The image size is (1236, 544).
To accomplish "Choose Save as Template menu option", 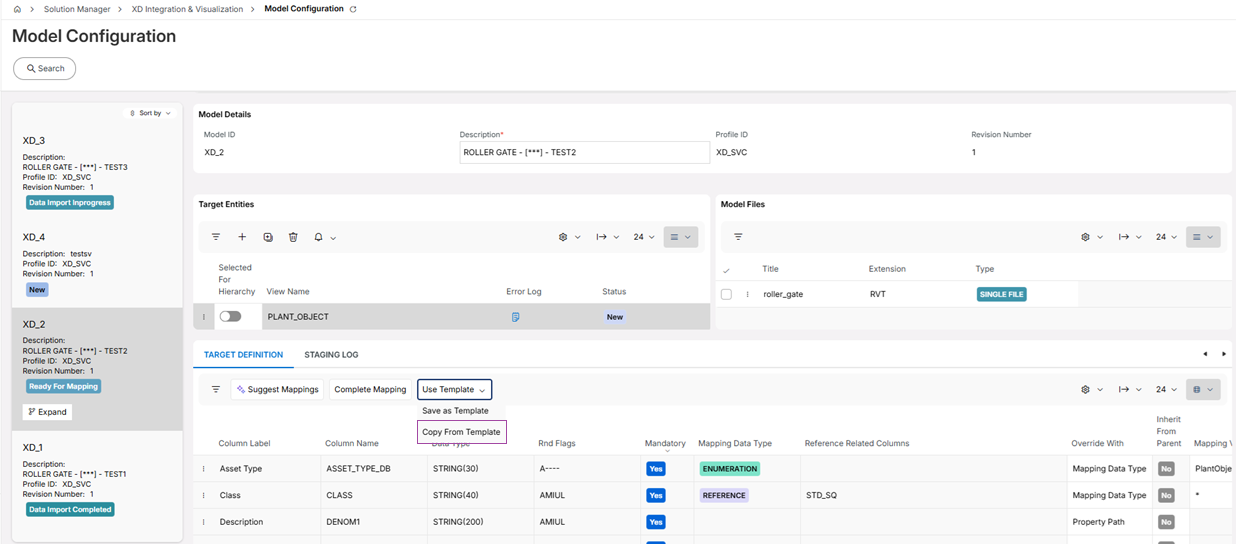I will coord(455,411).
